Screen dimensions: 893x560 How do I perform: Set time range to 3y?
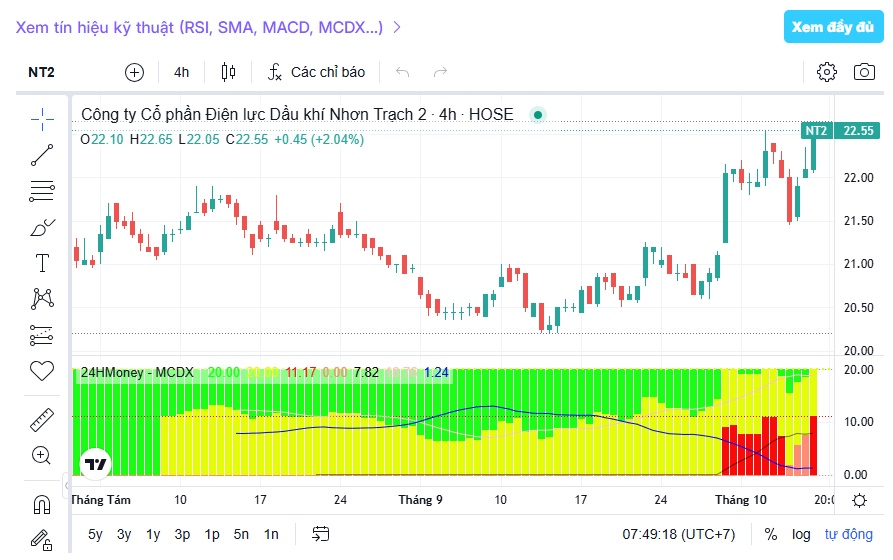[x=124, y=534]
